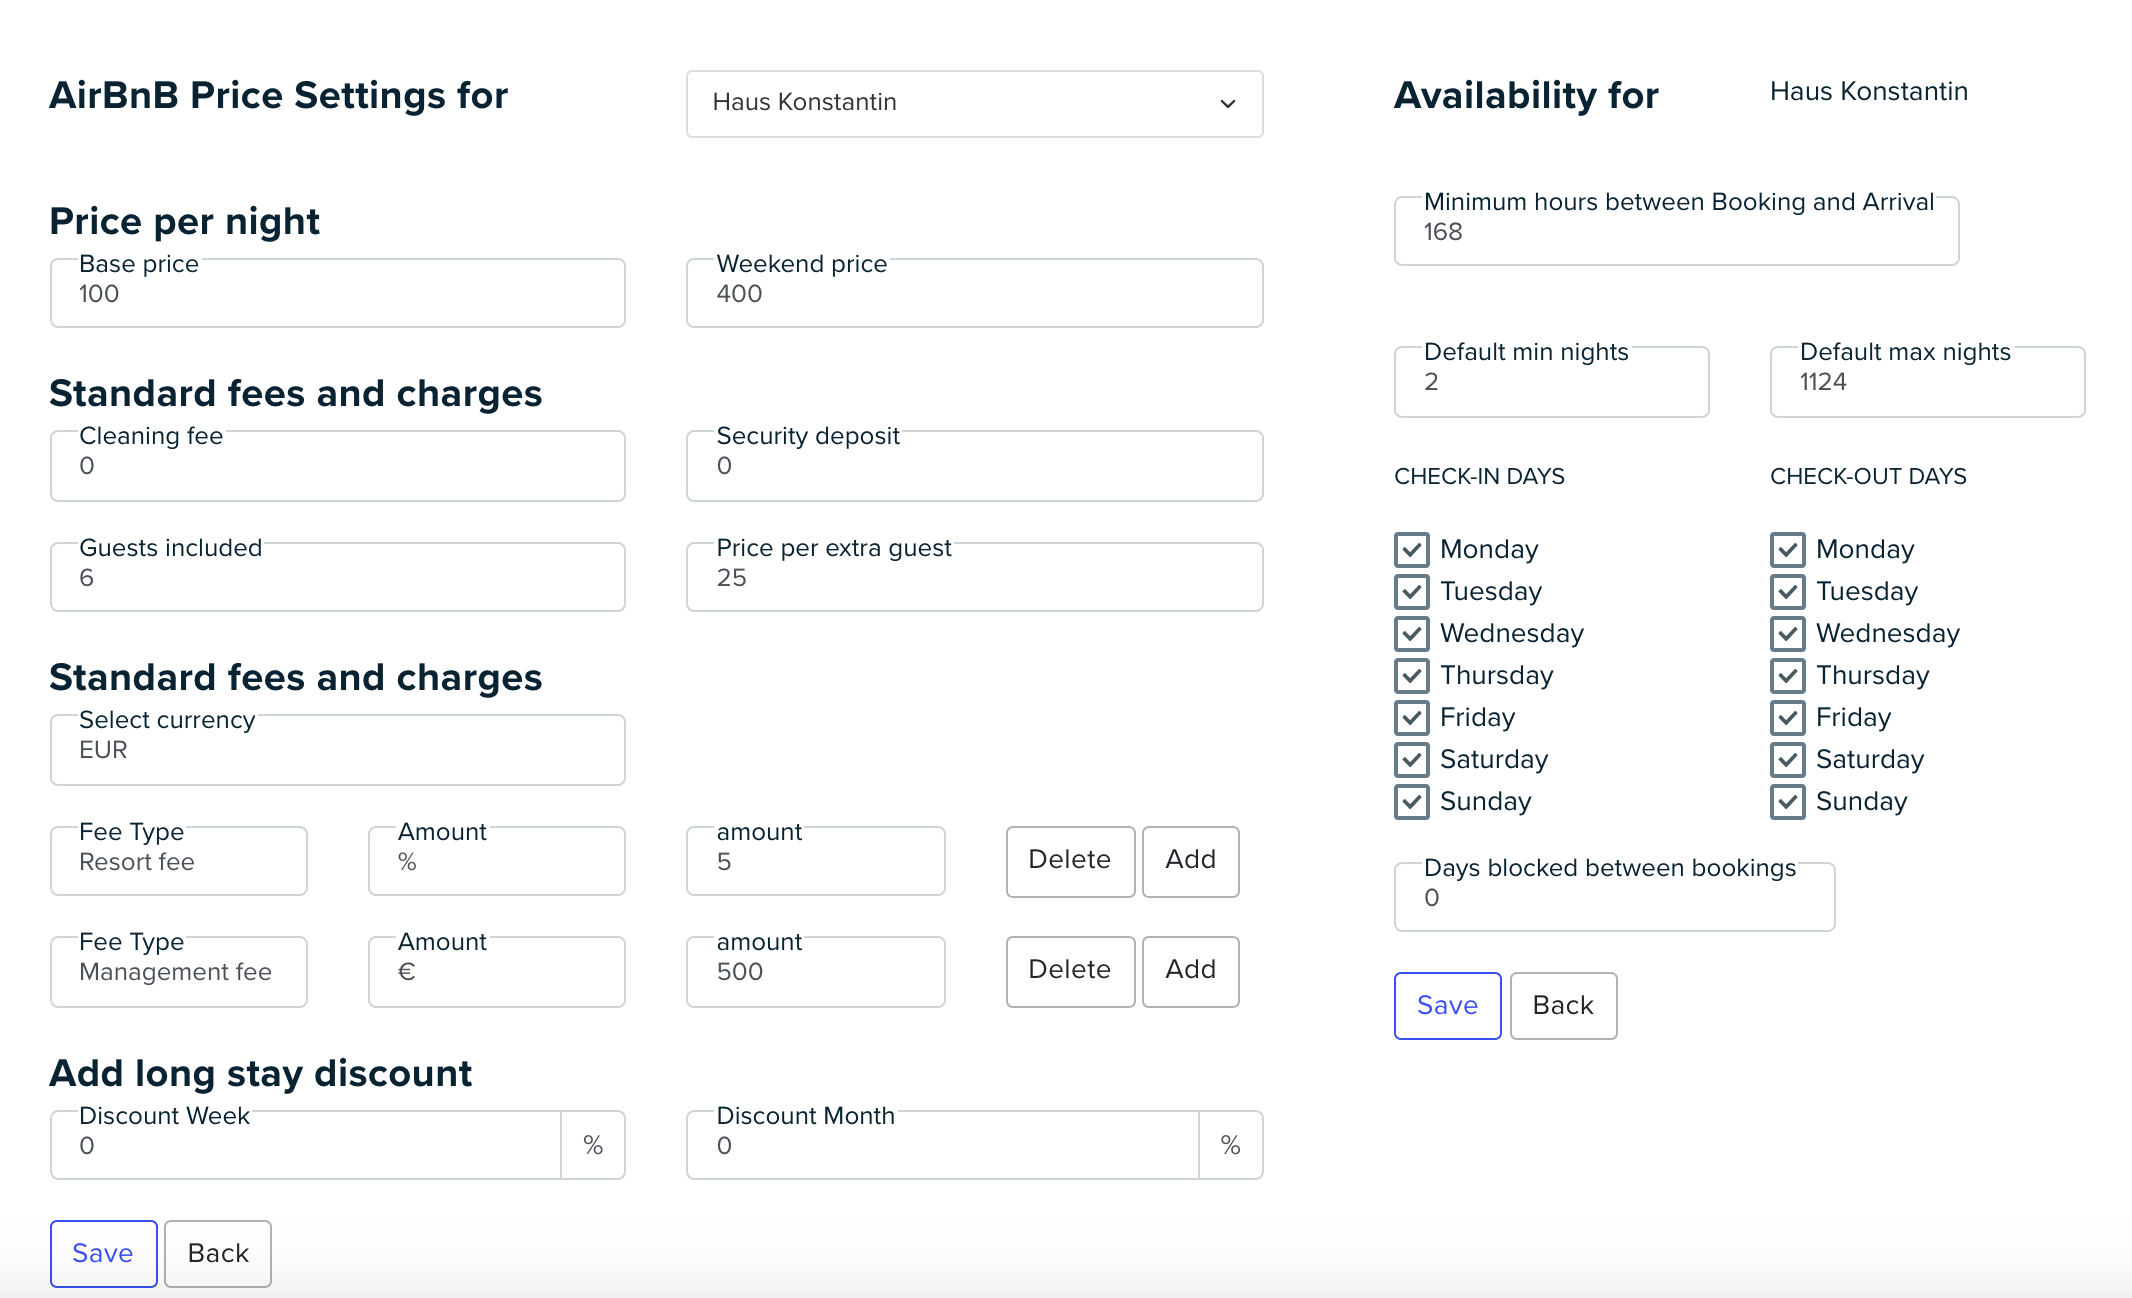Uncheck Saturday under Check-out days
The image size is (2132, 1298).
(1788, 759)
